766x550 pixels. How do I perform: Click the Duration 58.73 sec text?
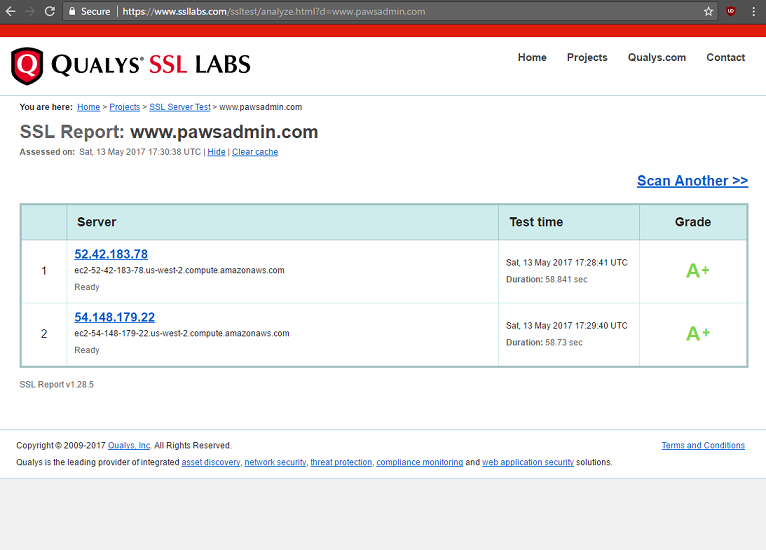click(544, 342)
